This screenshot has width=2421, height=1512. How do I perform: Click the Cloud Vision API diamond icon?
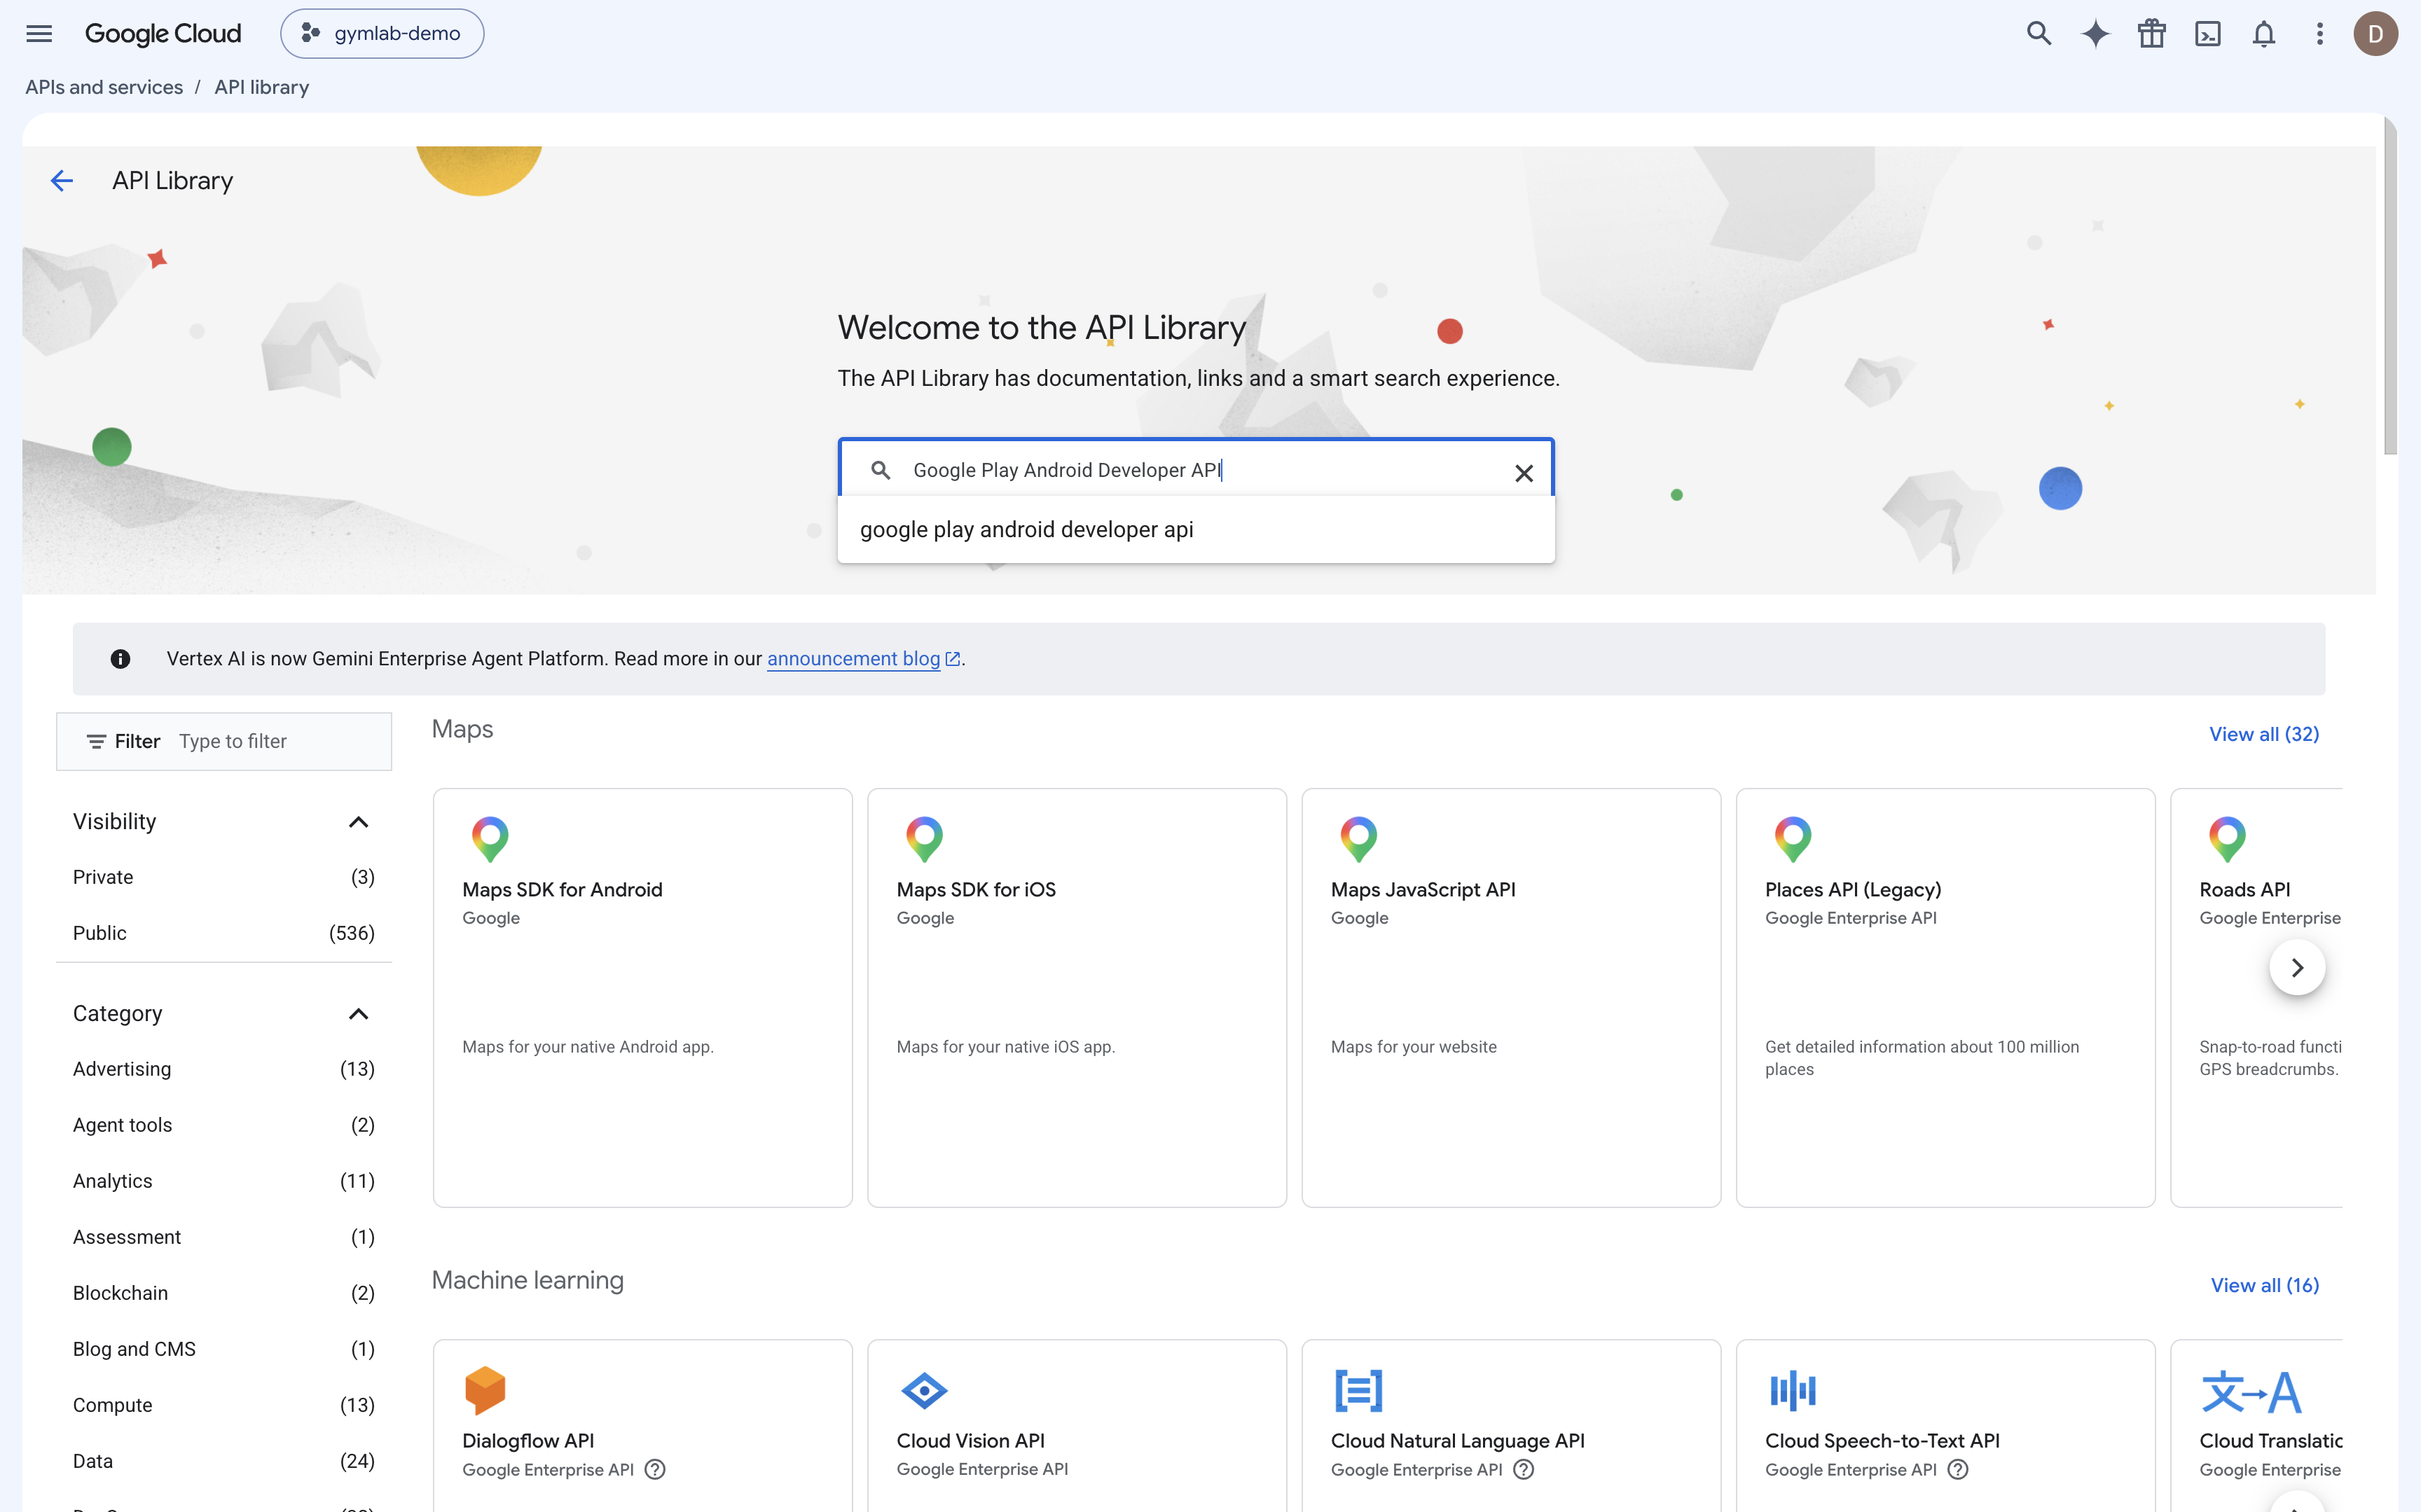[923, 1390]
